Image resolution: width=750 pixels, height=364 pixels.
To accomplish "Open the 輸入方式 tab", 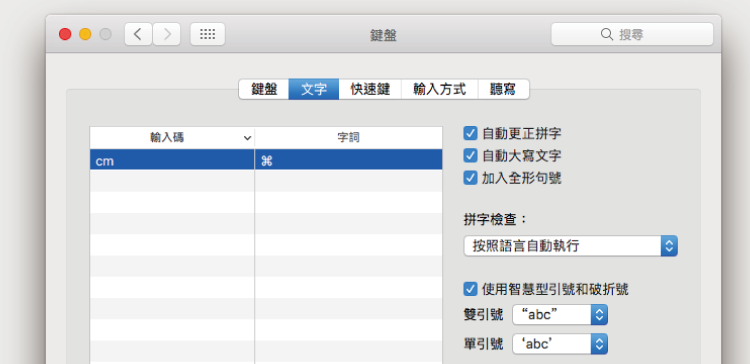I will [440, 89].
